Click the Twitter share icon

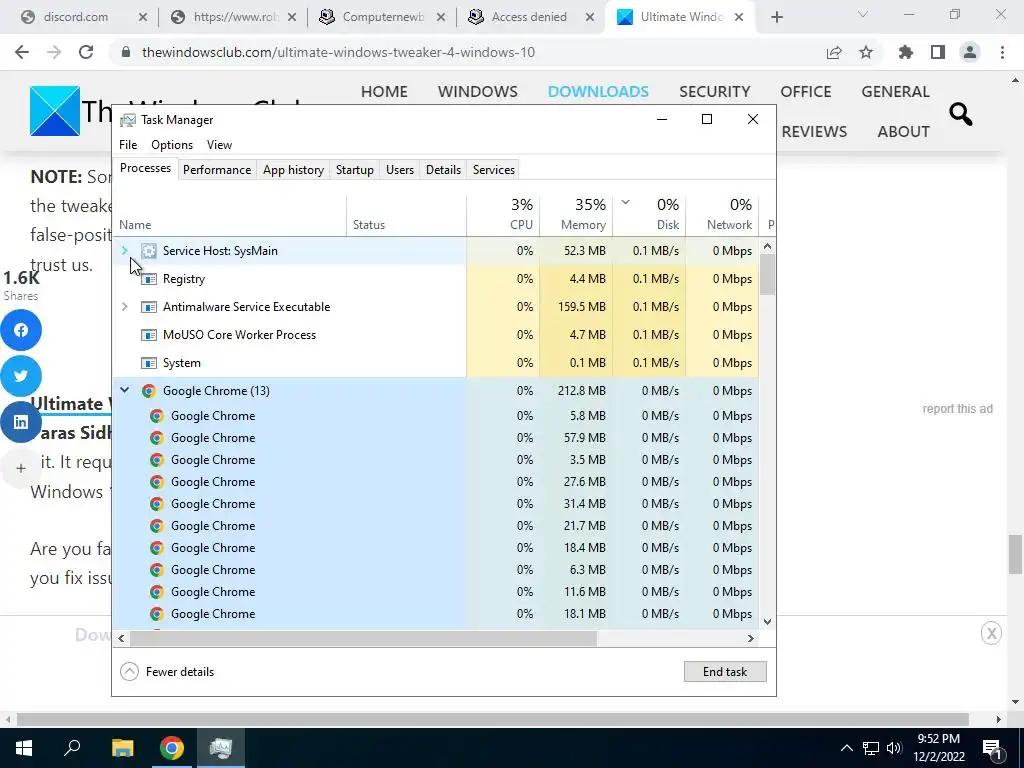click(21, 376)
